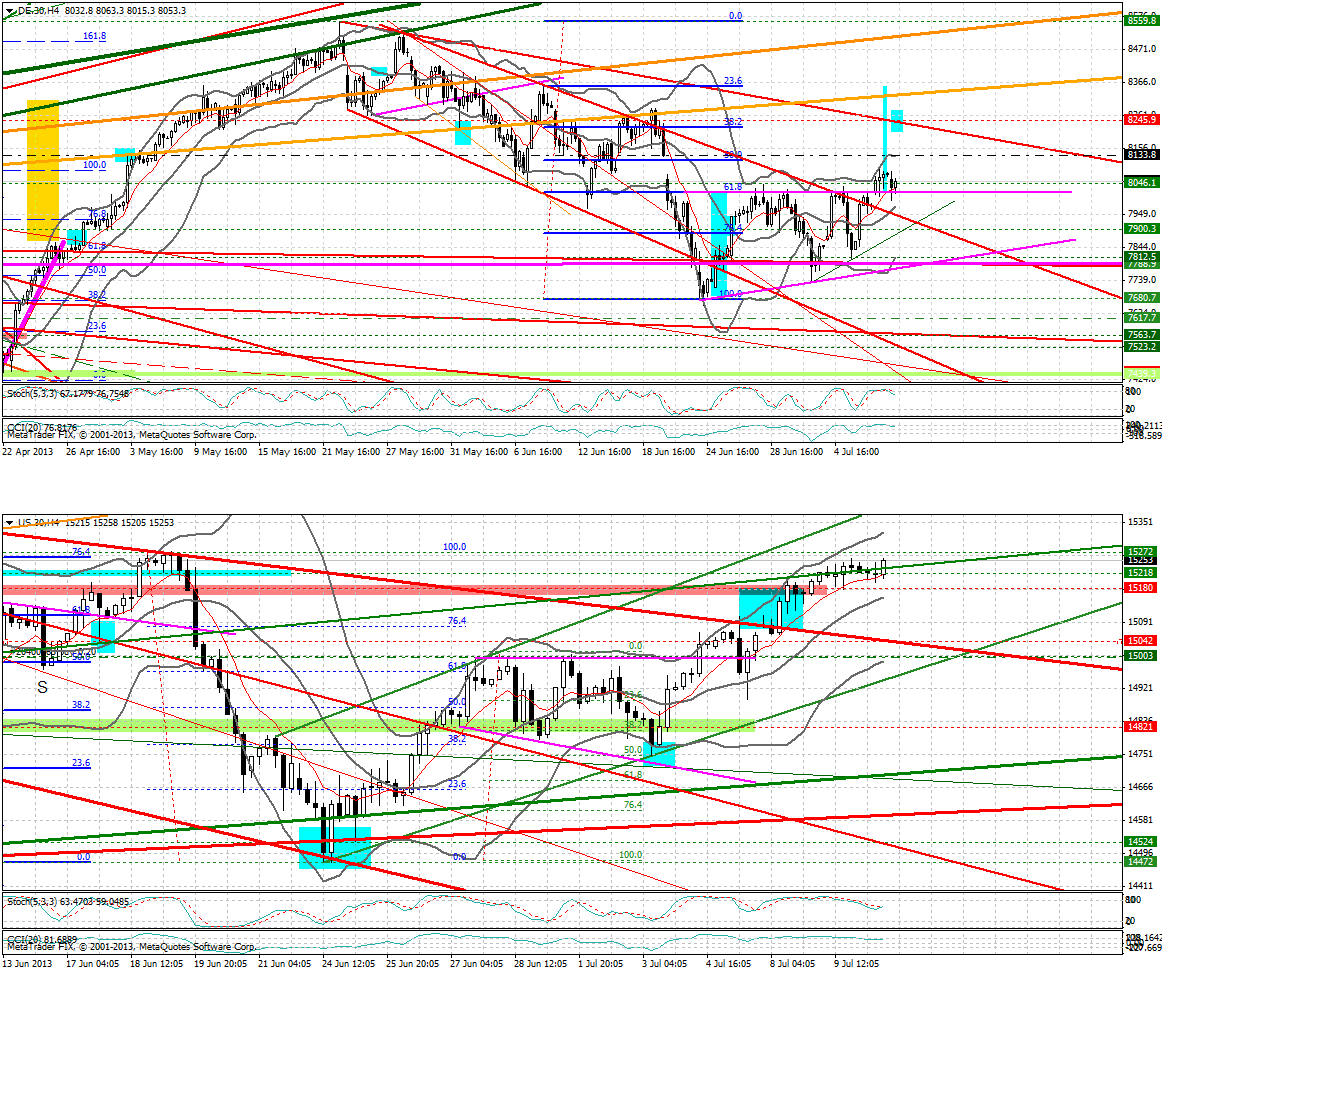The width and height of the screenshot is (1320, 1112).
Task: Click the green 7563.7 price label
Action: pyautogui.click(x=1141, y=334)
